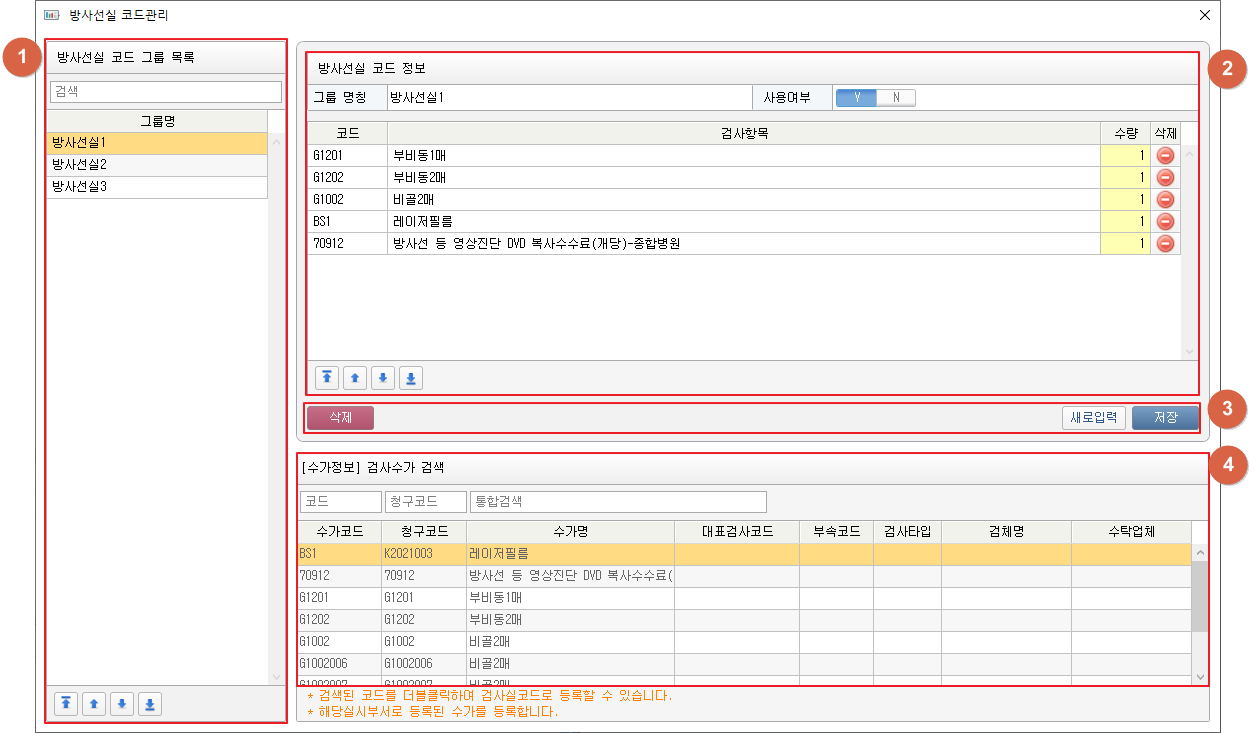Save with the 저장 button
Screen dimensions: 1258x733
click(x=1165, y=417)
